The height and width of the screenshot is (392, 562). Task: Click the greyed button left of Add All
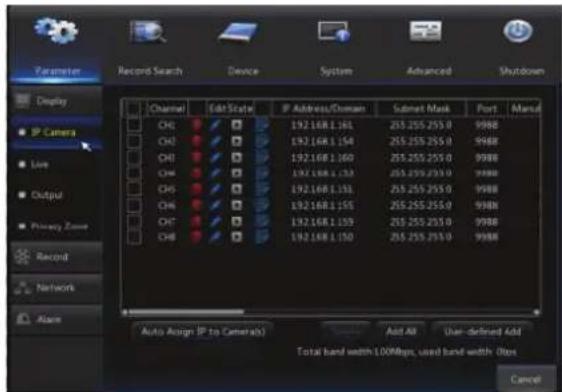coord(346,331)
